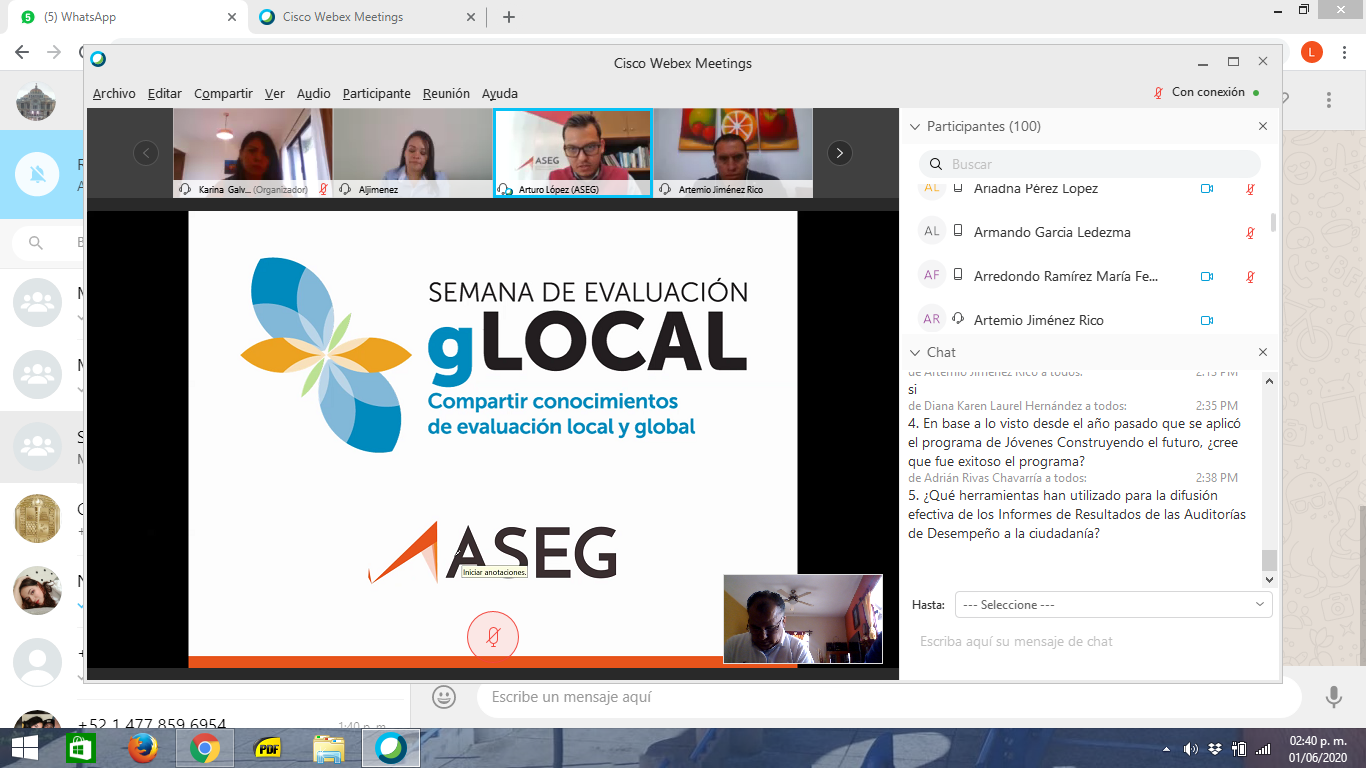This screenshot has width=1366, height=768.
Task: Click the WhatsApp emoji smiley icon
Action: (444, 697)
